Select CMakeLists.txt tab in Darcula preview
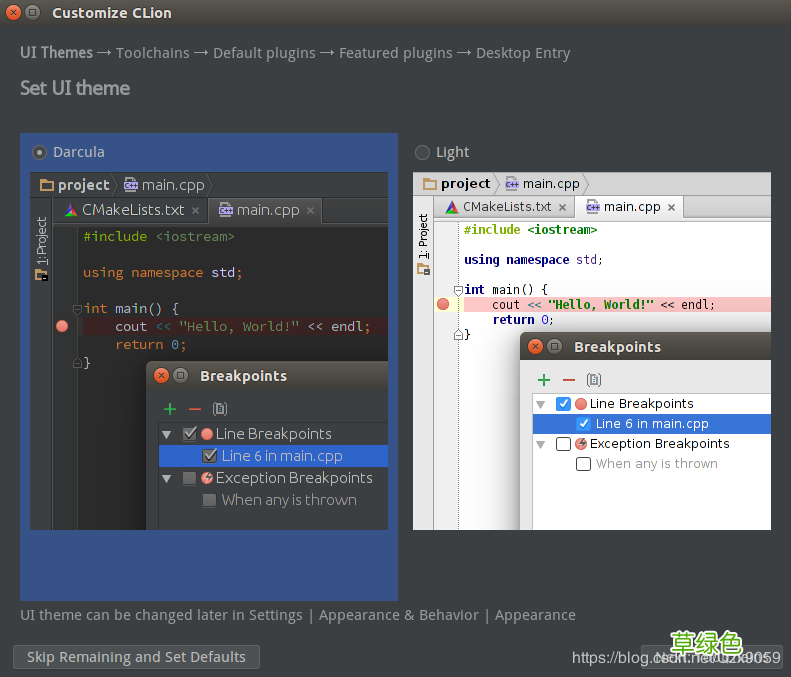The width and height of the screenshot is (791, 677). coord(133,210)
